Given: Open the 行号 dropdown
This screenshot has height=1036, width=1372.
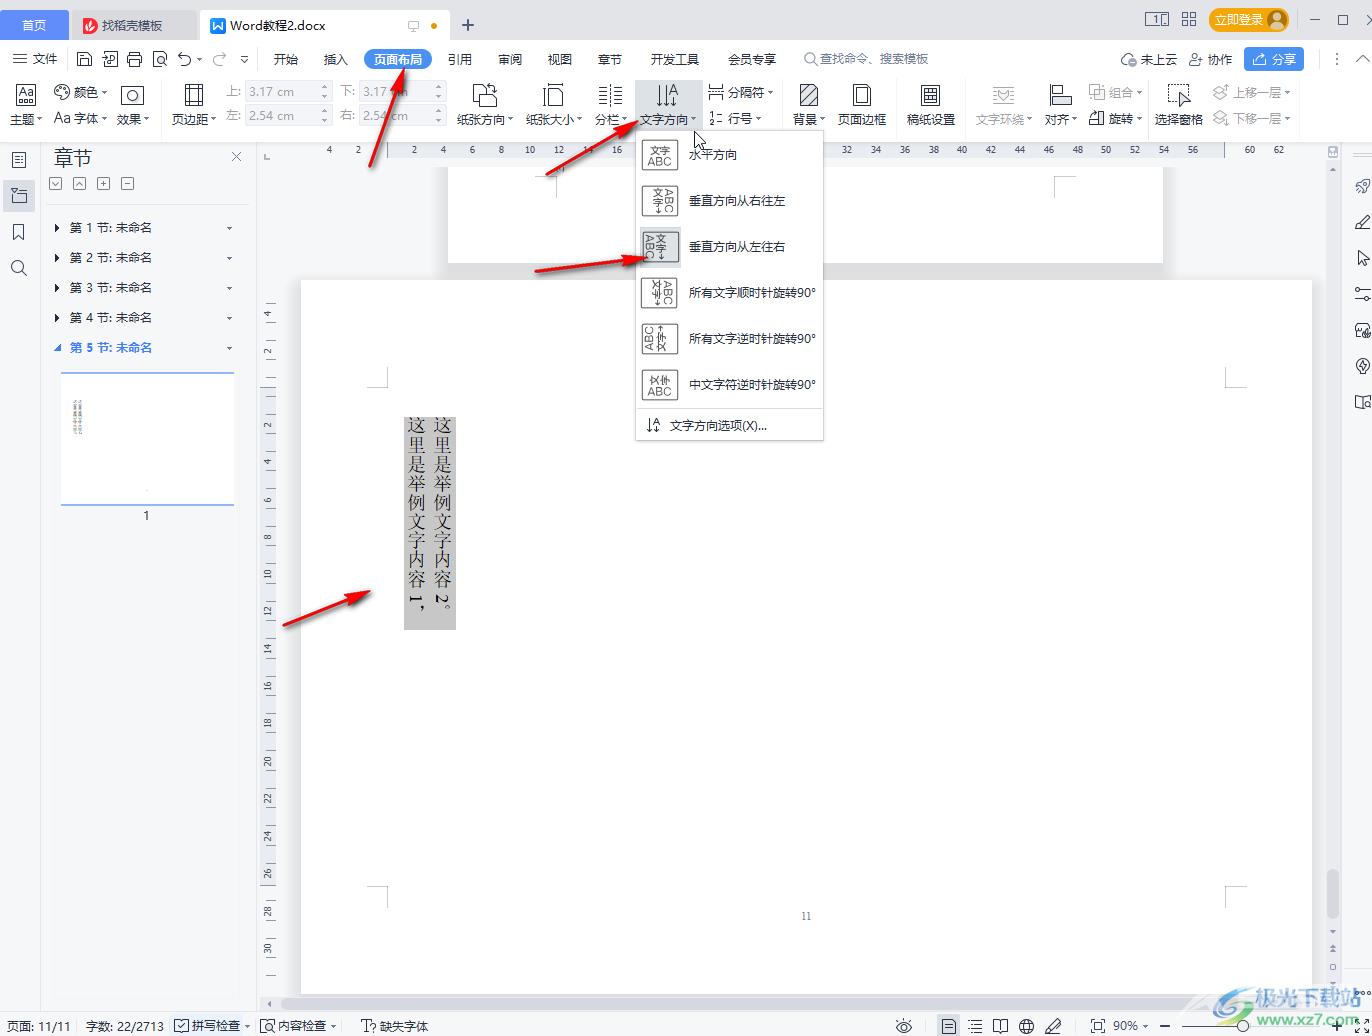Looking at the screenshot, I should pos(735,118).
